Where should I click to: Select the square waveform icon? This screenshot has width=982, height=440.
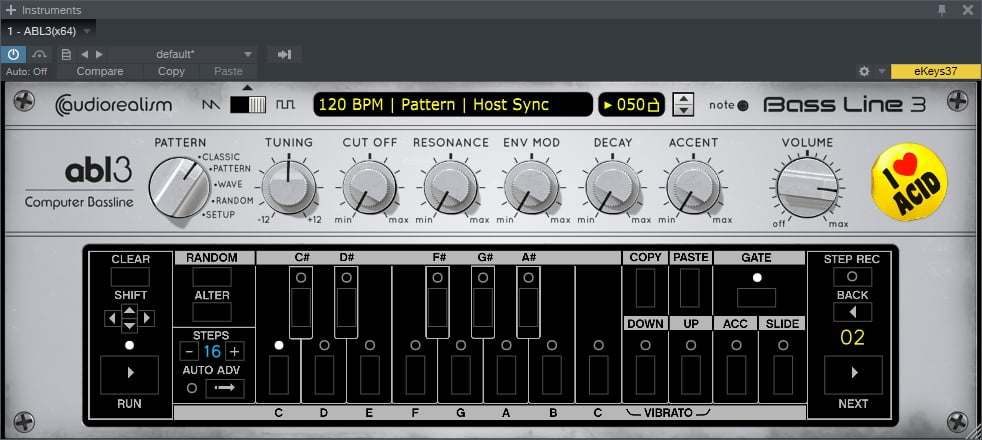click(x=286, y=105)
